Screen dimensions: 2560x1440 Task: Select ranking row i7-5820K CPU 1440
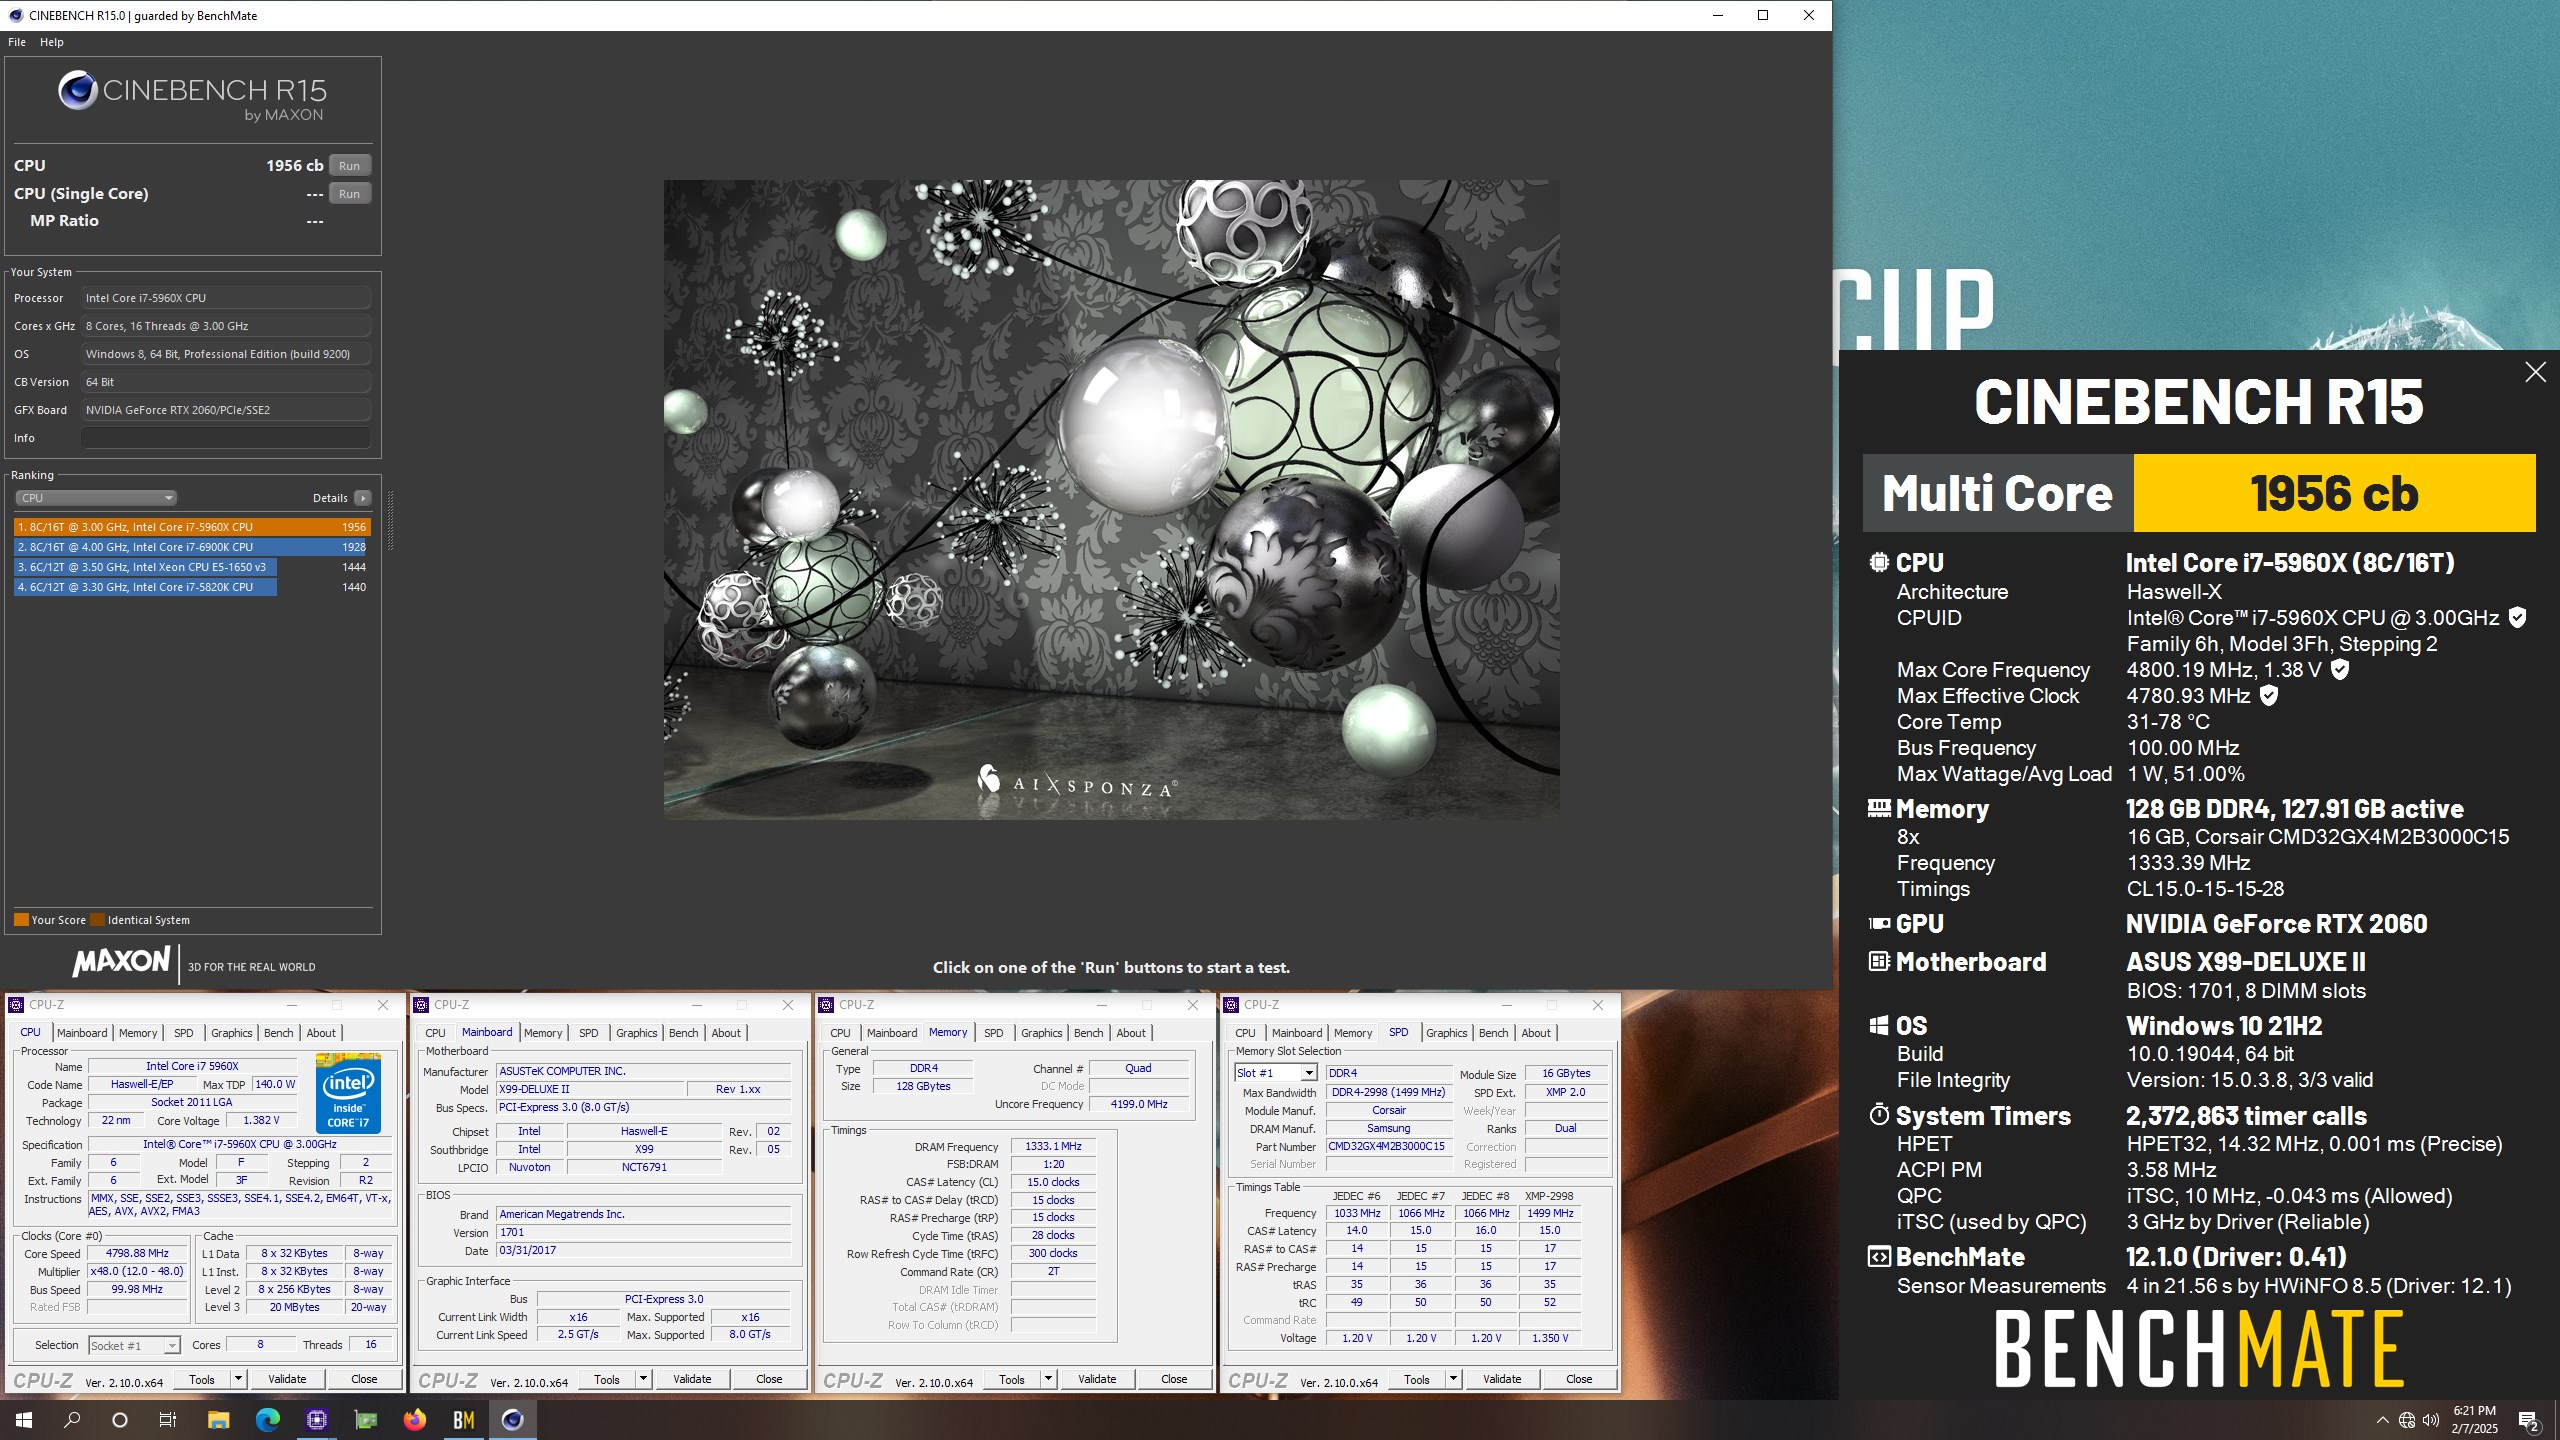[192, 587]
